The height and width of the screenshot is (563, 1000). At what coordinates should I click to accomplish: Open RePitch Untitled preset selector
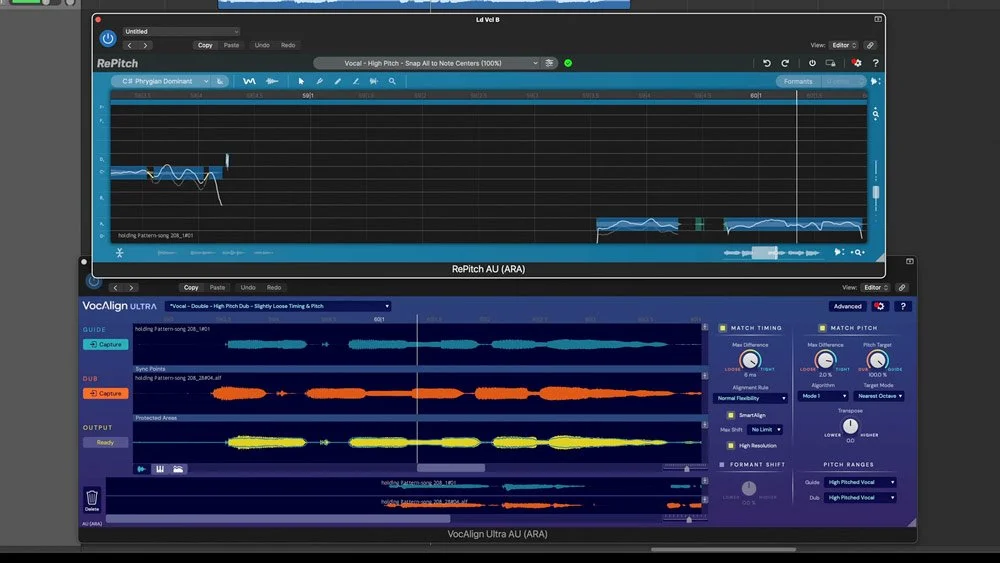pyautogui.click(x=181, y=31)
